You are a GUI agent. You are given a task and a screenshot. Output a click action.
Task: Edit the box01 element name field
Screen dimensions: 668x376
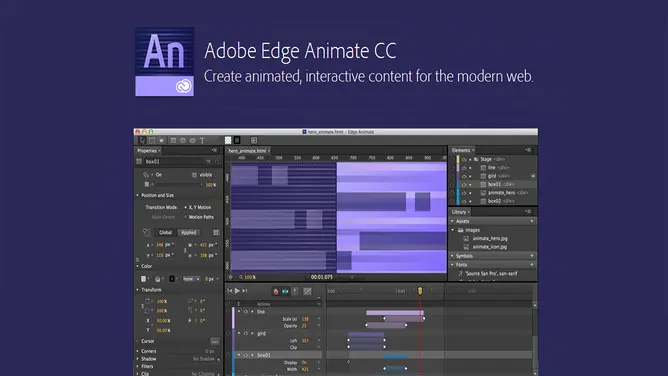175,161
